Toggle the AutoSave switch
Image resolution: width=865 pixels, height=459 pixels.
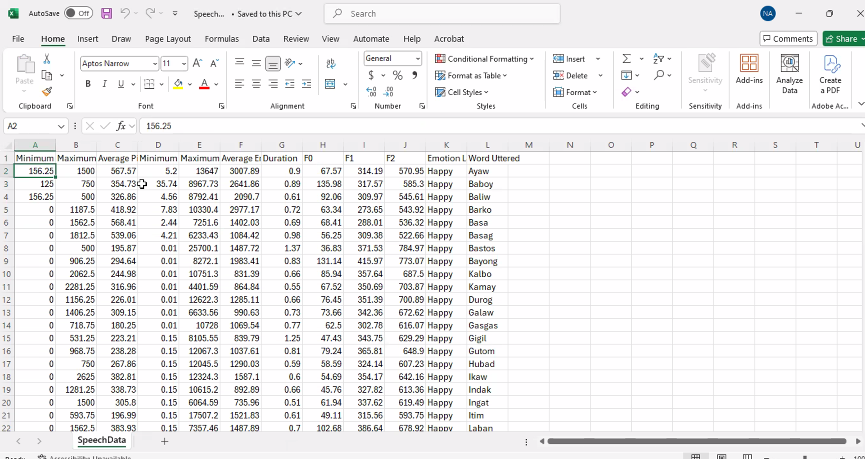coord(78,13)
